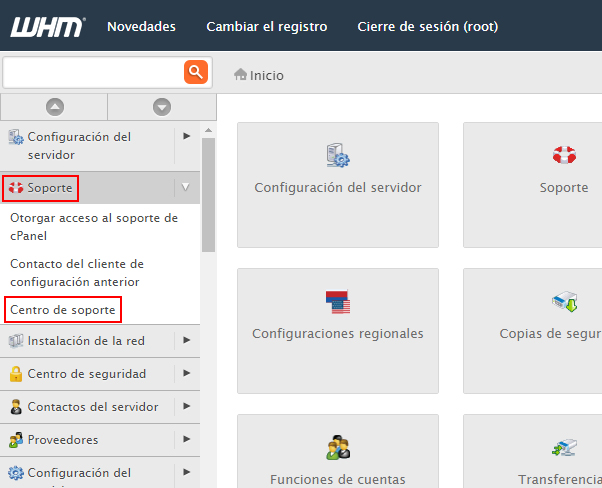Expand Configuración del servidor arrow in sidebar

(x=187, y=136)
